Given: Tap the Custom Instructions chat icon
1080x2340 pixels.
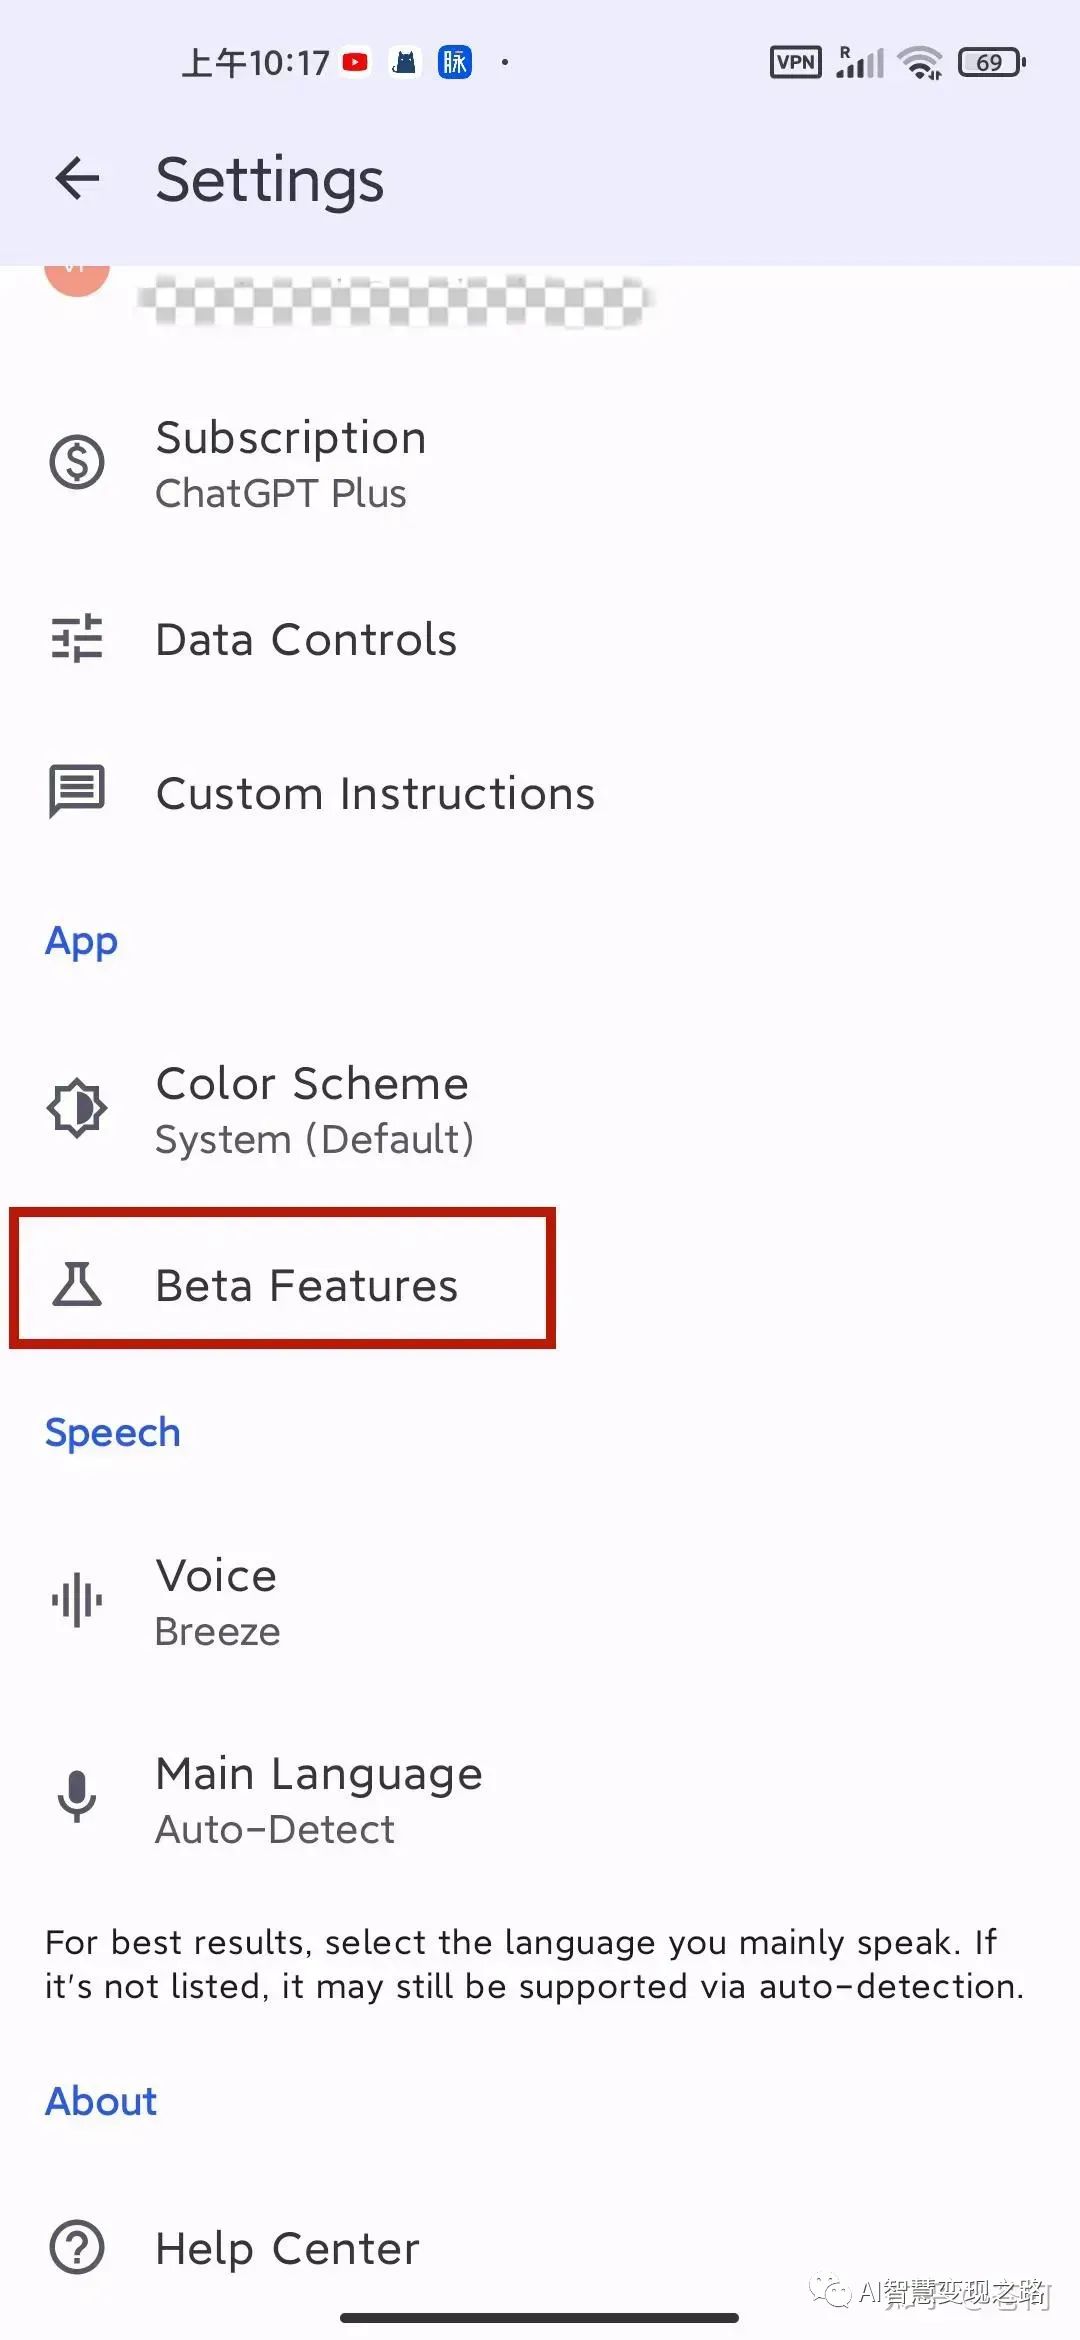Looking at the screenshot, I should (77, 792).
